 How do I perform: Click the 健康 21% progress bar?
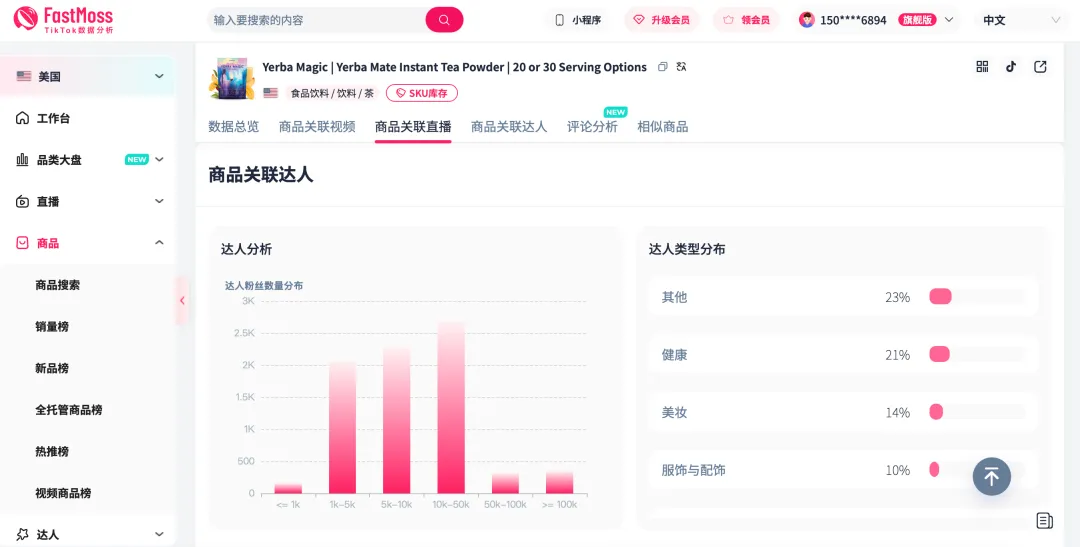977,354
